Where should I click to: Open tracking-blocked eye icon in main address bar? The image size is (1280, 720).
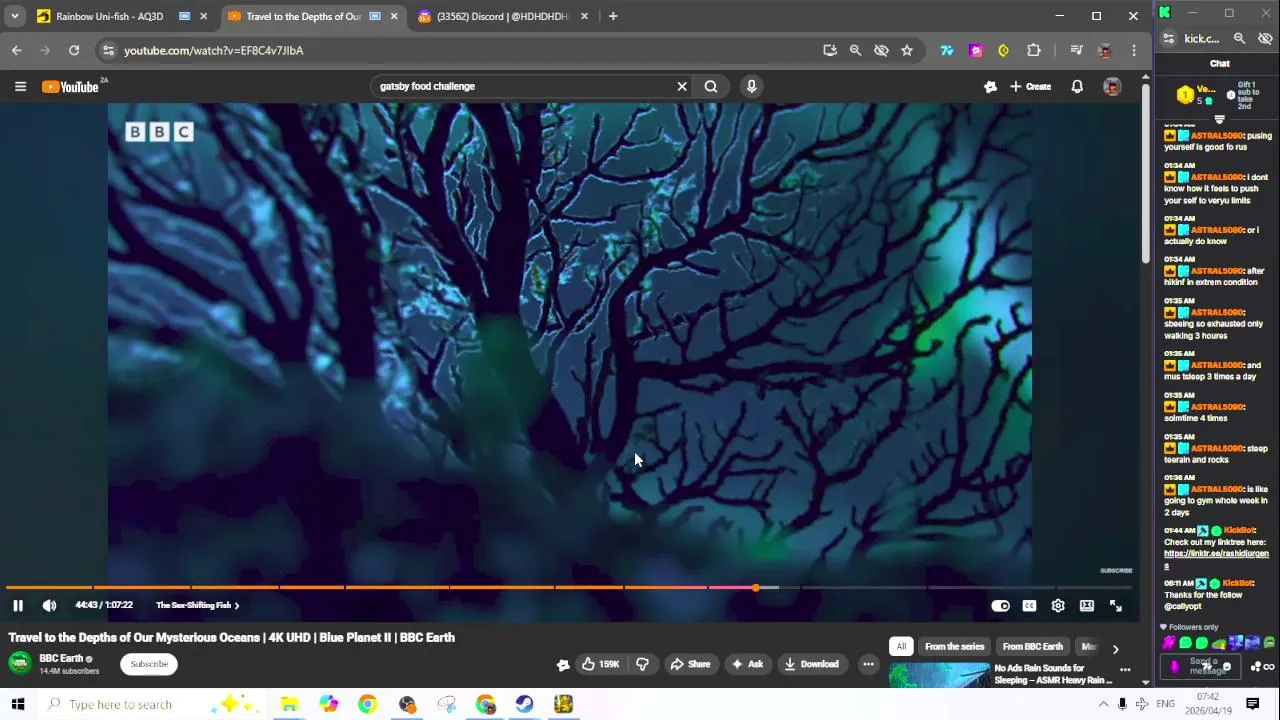coord(881,50)
